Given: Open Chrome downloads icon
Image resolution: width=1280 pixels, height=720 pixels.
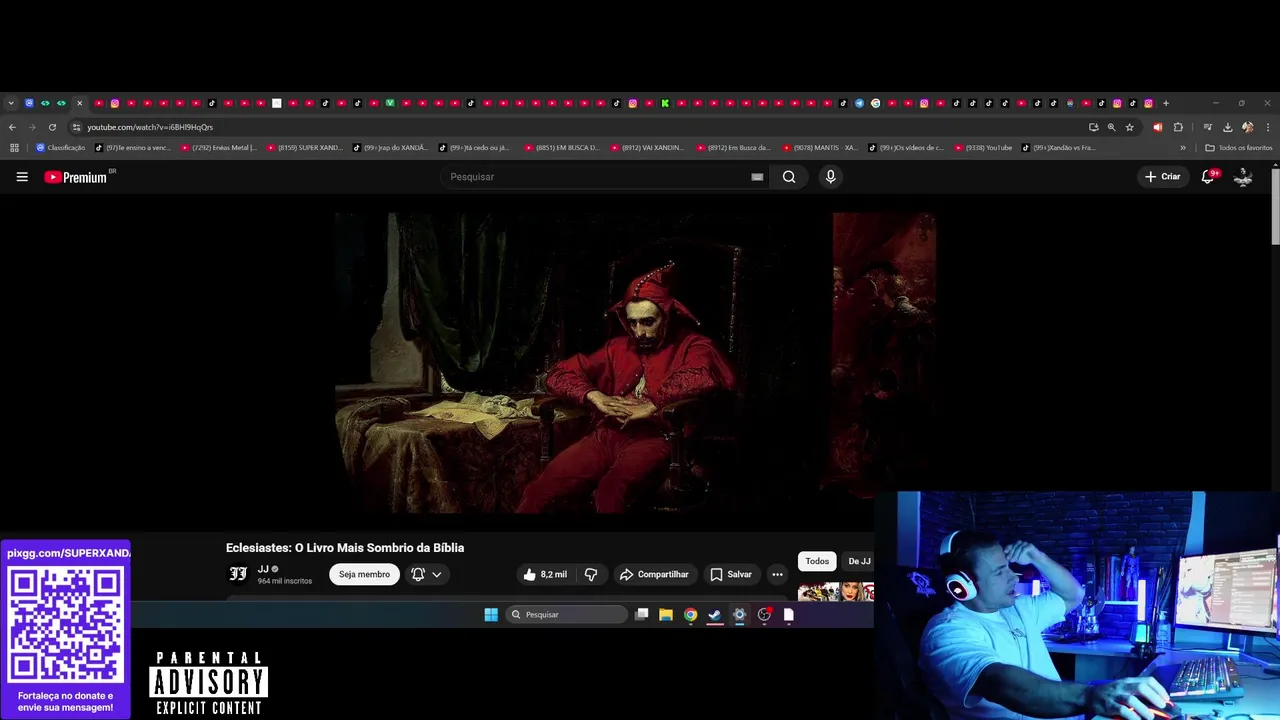Looking at the screenshot, I should click(1227, 127).
